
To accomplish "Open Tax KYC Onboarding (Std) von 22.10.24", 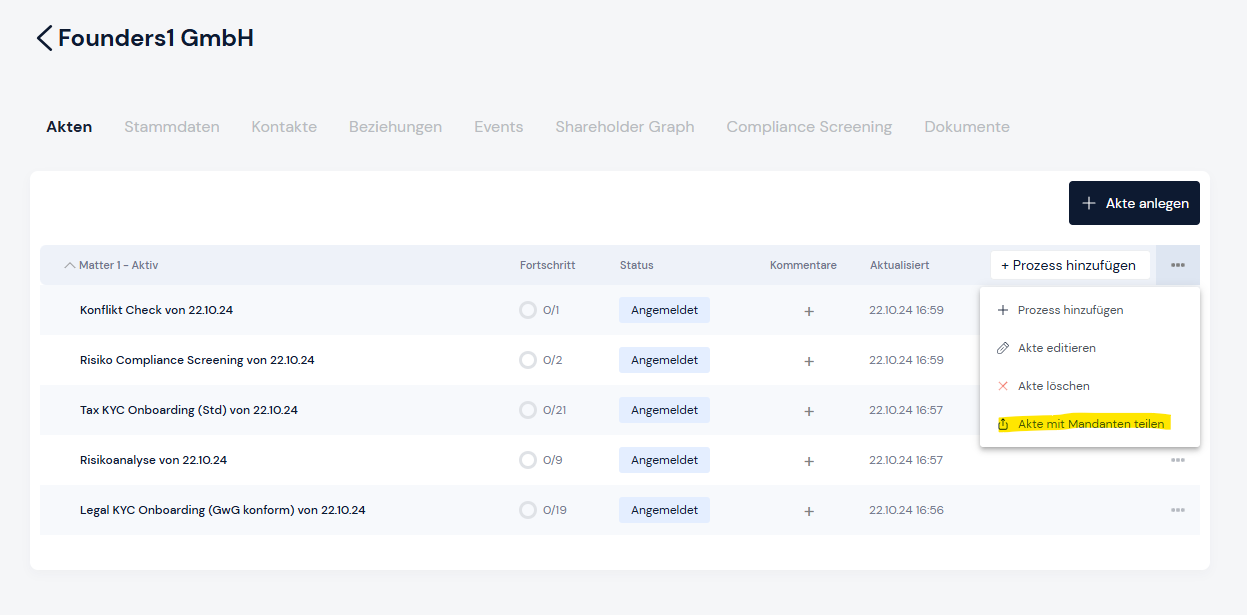I will click(x=189, y=410).
